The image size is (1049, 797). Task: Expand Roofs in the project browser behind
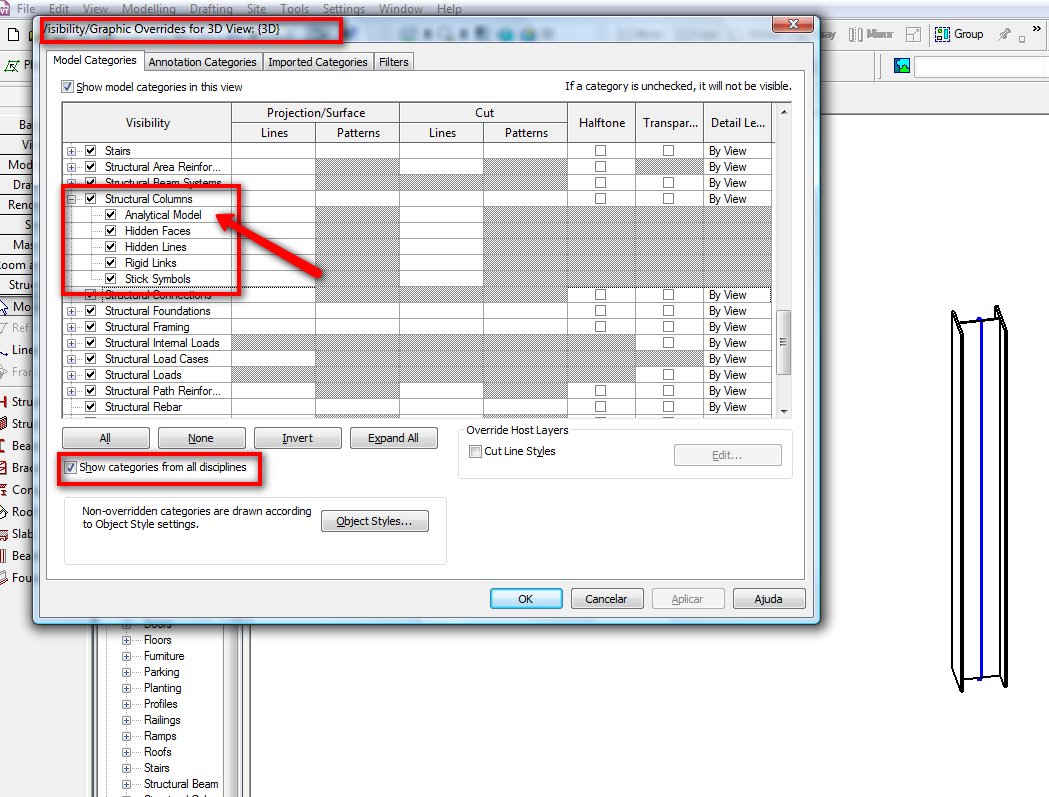point(126,752)
